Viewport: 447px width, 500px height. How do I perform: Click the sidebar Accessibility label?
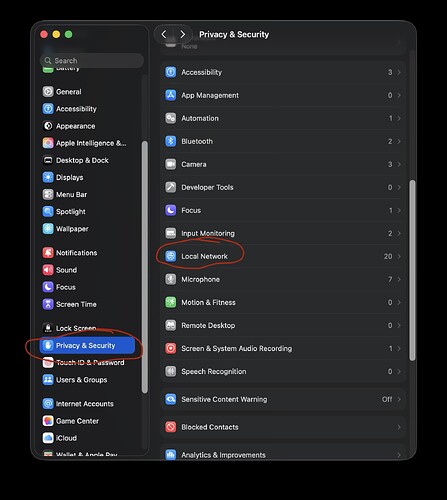pos(76,109)
